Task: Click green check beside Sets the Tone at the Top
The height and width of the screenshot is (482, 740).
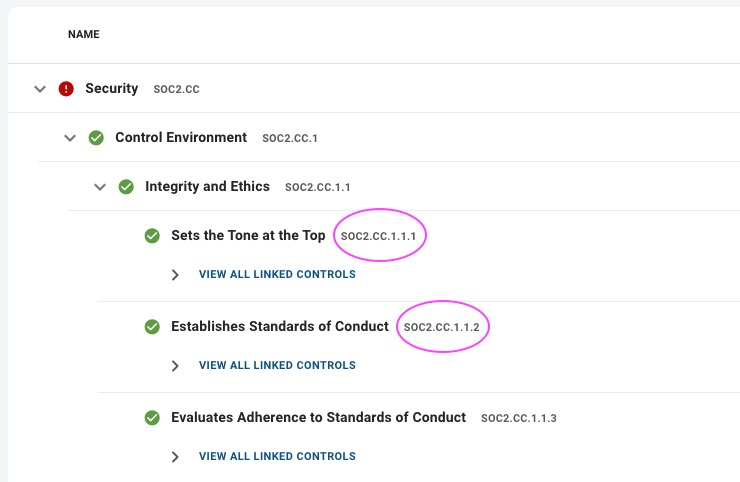Action: tap(152, 236)
